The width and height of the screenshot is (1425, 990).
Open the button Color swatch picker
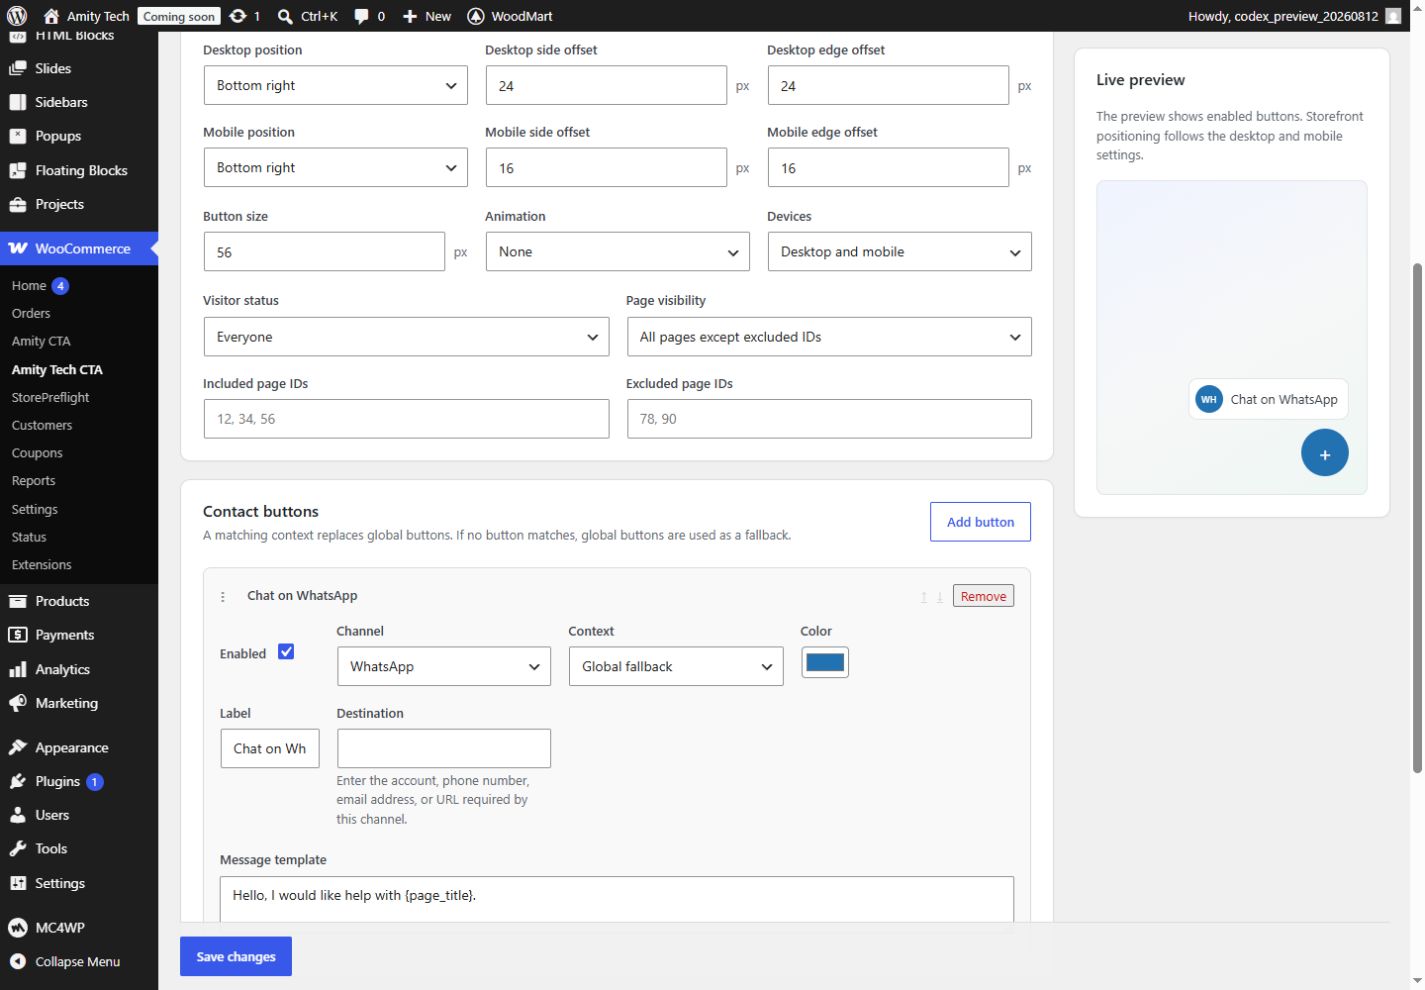point(825,662)
